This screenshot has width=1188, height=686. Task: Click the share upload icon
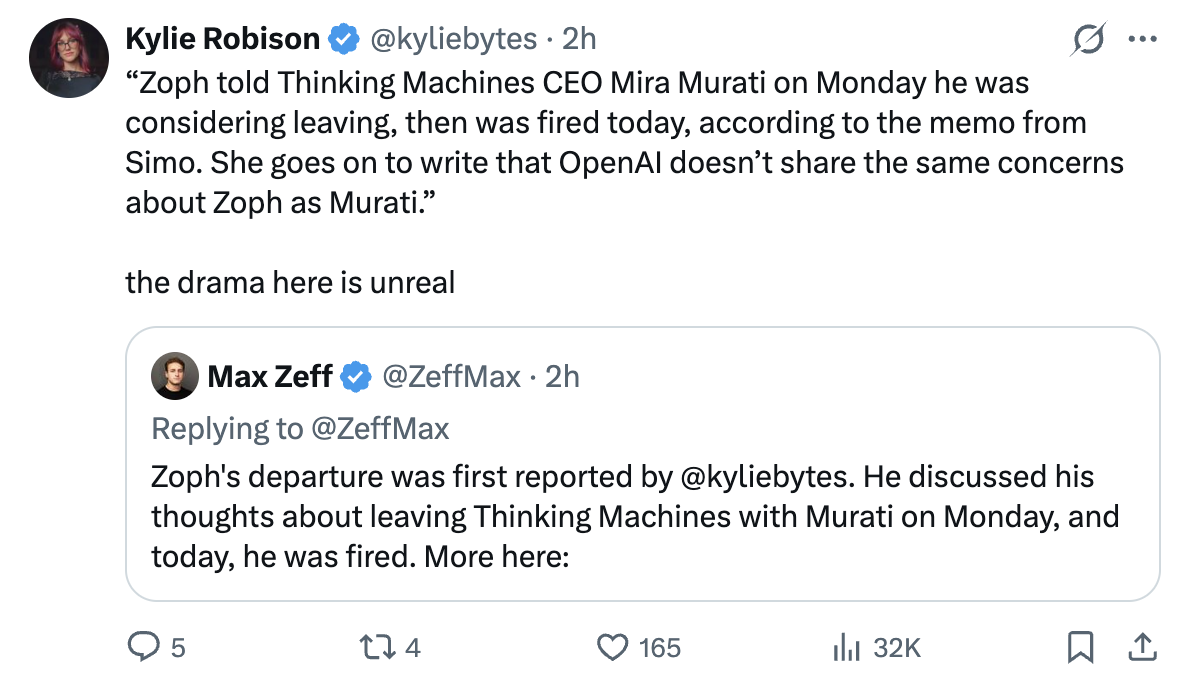(1140, 648)
